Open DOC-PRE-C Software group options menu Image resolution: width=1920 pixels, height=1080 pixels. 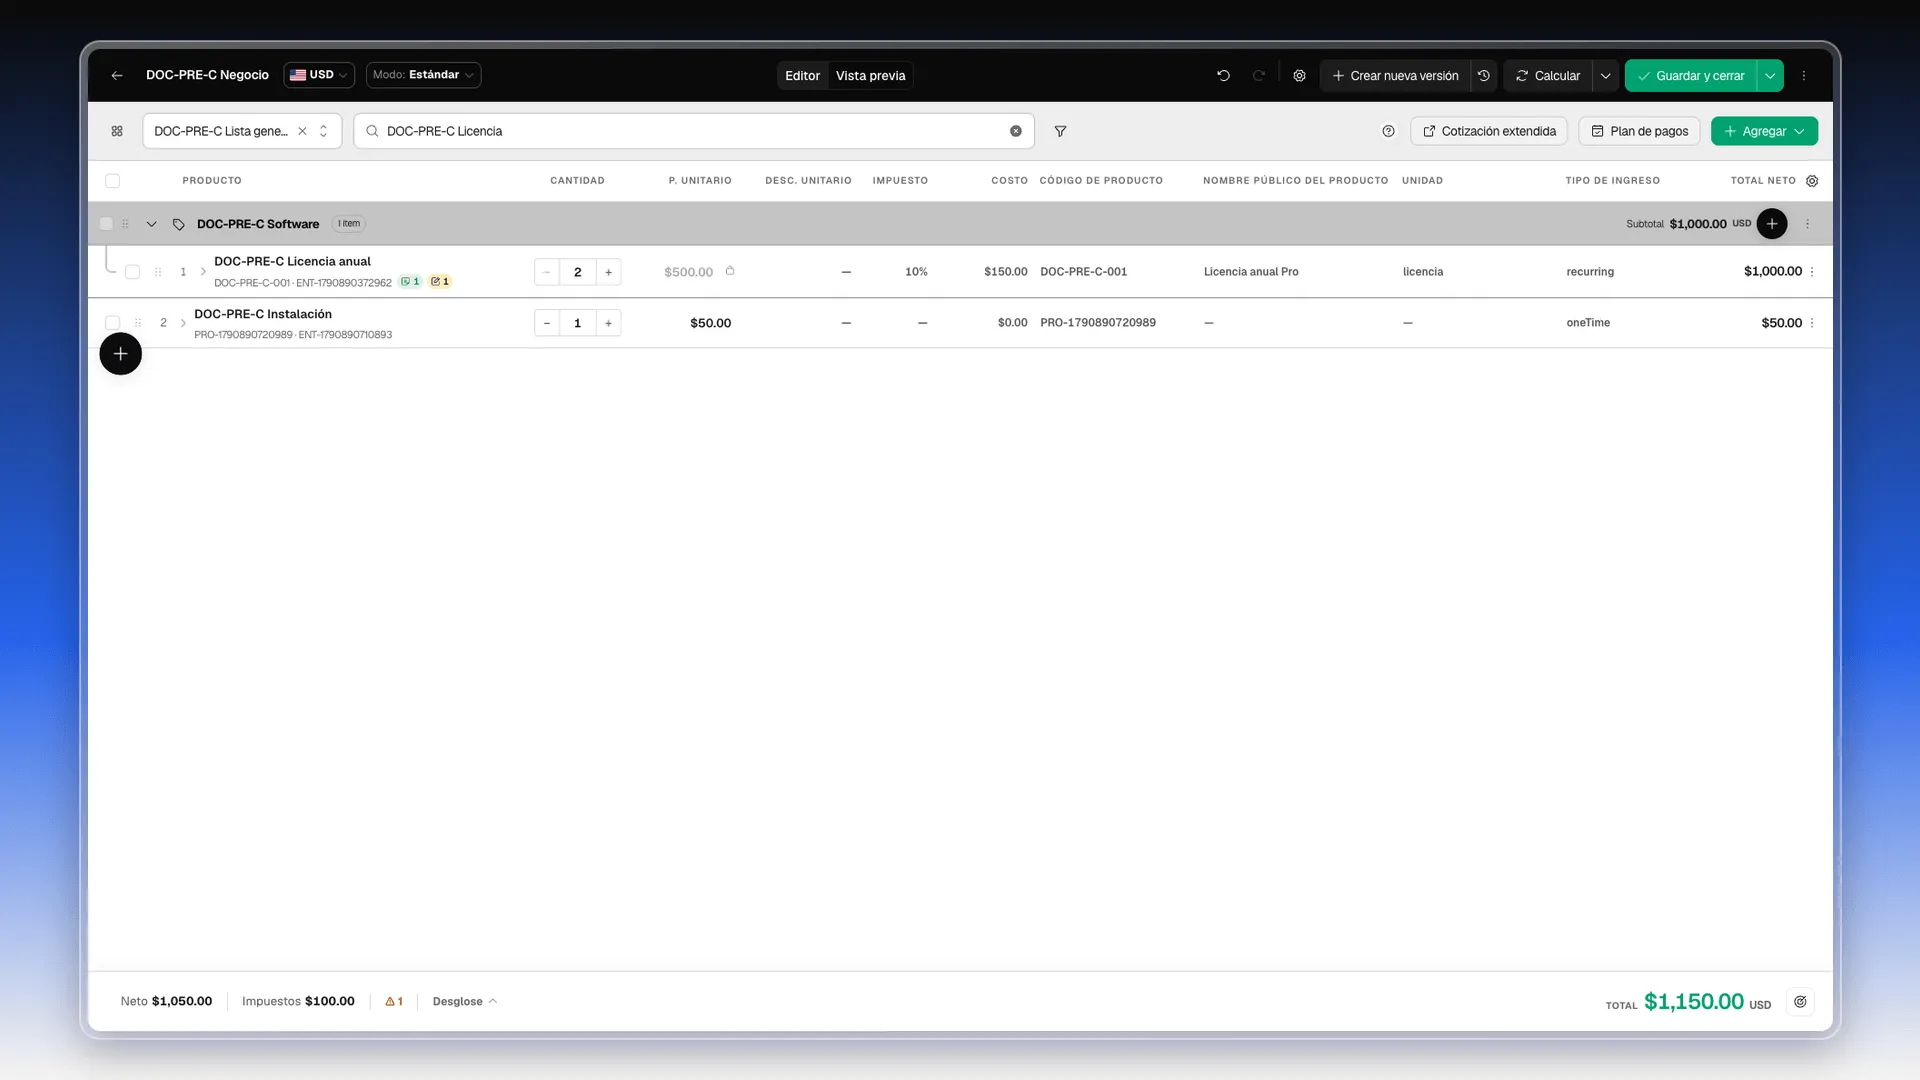click(x=1807, y=224)
